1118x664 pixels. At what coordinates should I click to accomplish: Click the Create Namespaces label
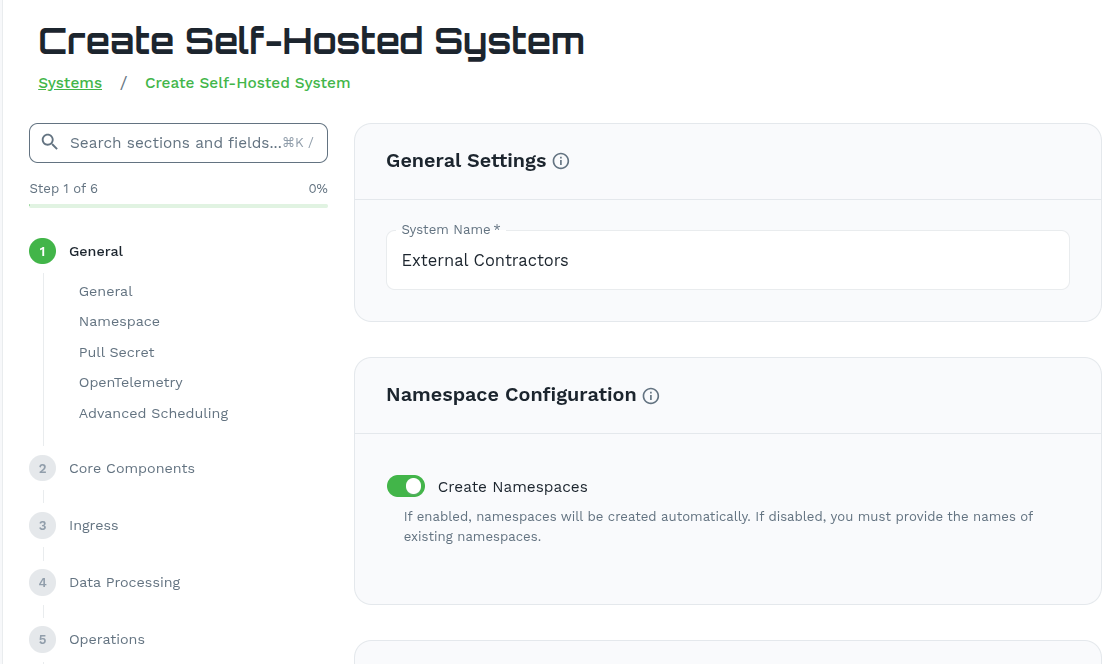click(513, 486)
